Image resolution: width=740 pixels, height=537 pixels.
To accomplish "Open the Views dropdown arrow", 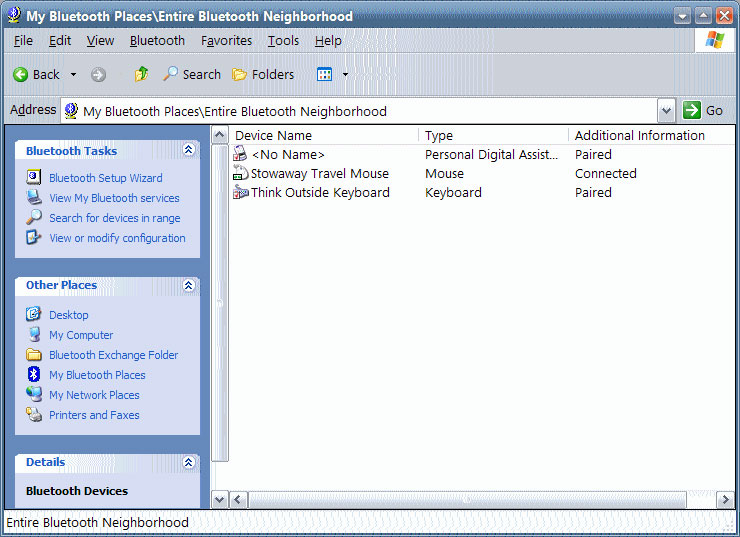I will pos(345,75).
